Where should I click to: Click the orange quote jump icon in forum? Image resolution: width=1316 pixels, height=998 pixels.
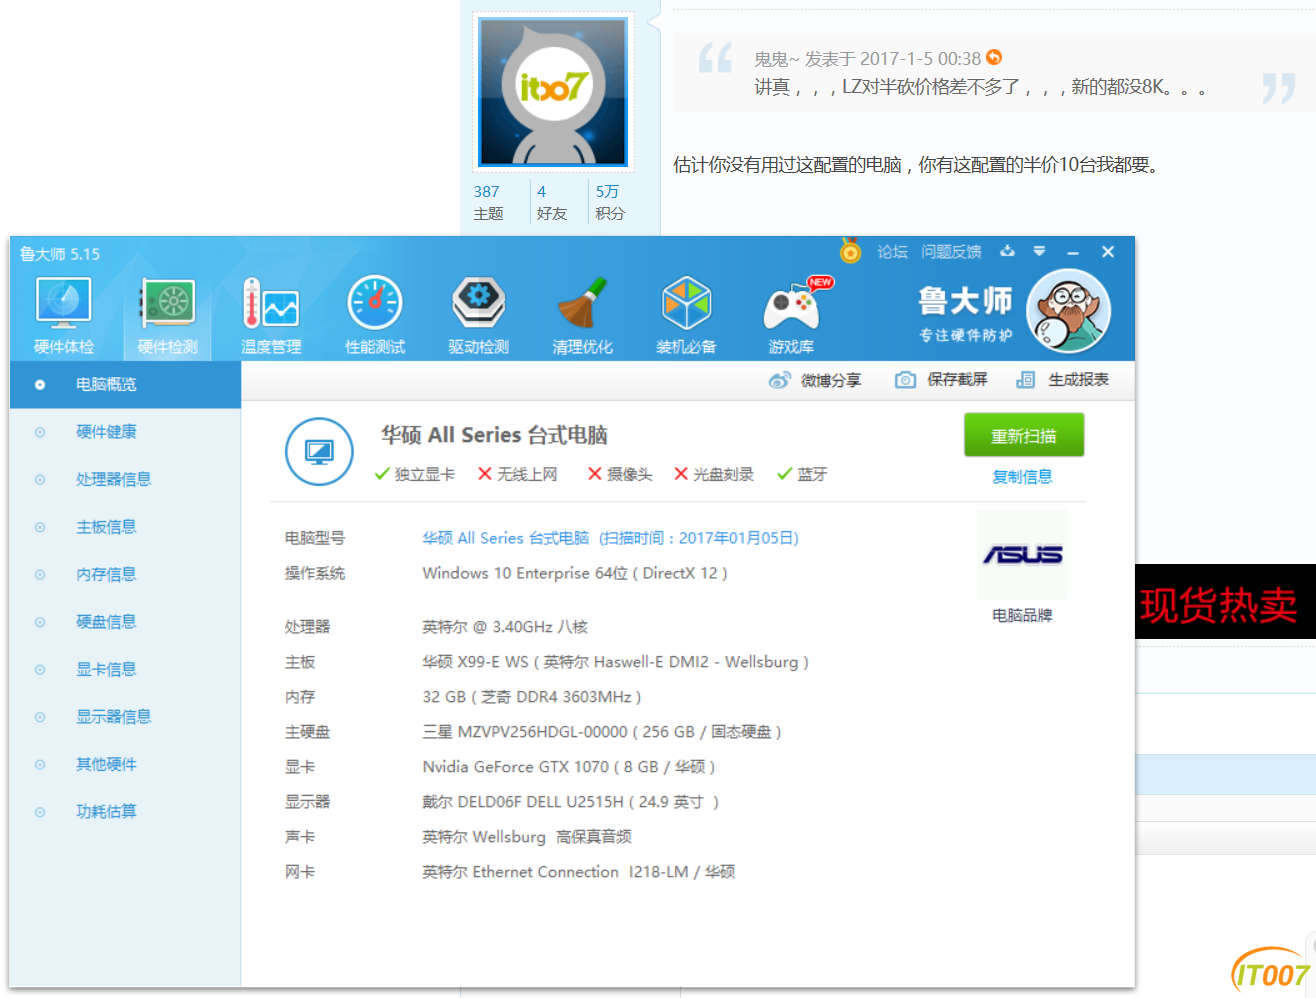pyautogui.click(x=993, y=58)
